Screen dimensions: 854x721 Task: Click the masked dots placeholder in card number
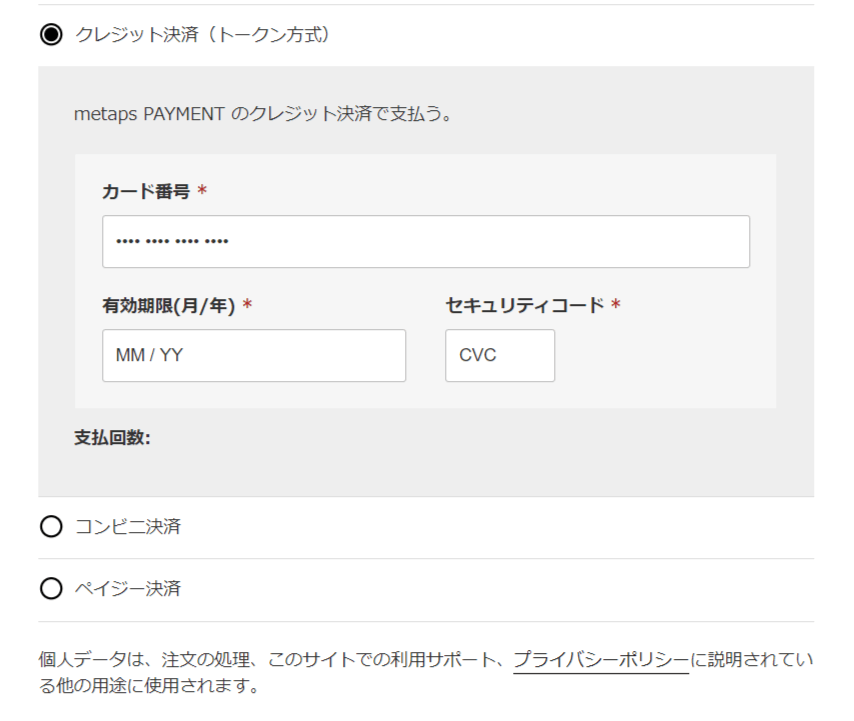[172, 241]
